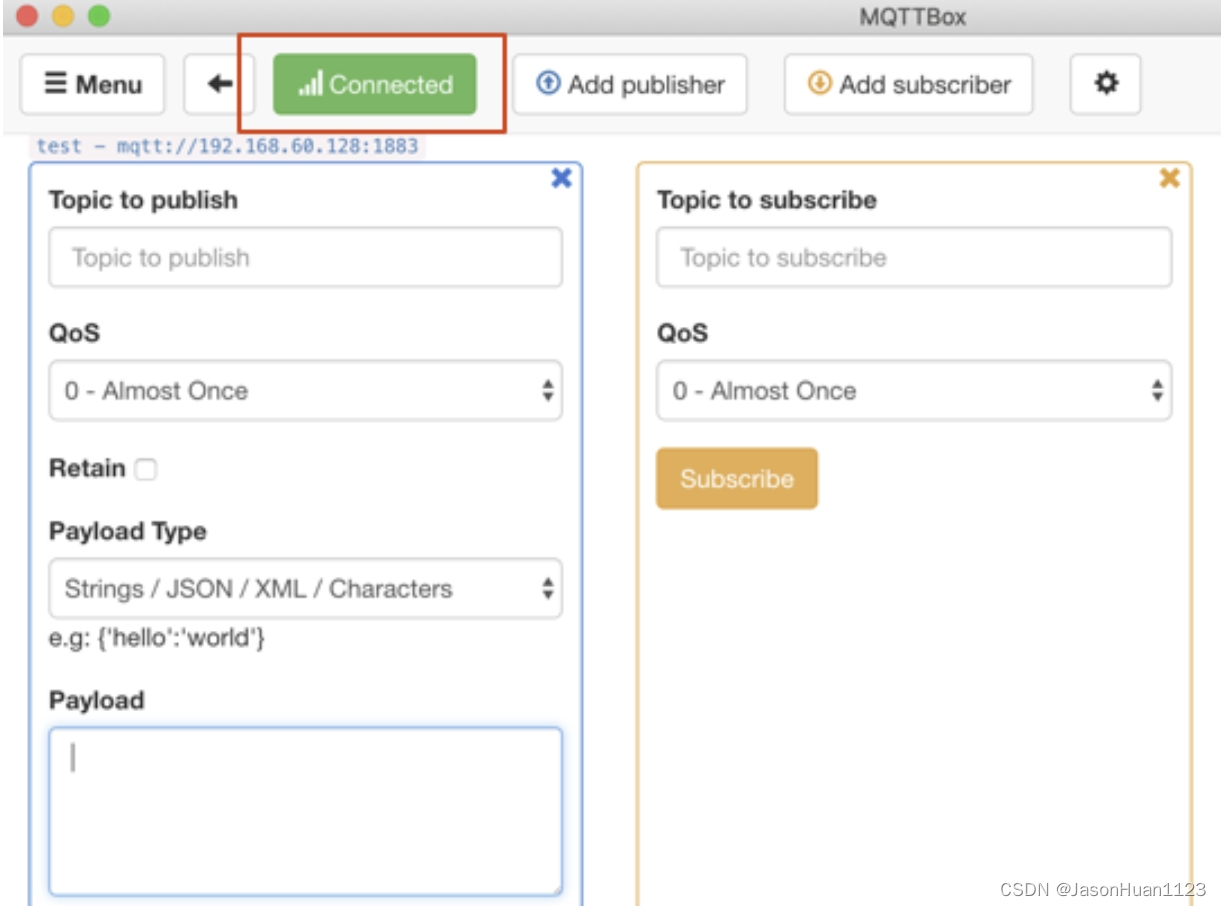Open the Payload Type dropdown
Screen dimensions: 1221x906
[306, 589]
